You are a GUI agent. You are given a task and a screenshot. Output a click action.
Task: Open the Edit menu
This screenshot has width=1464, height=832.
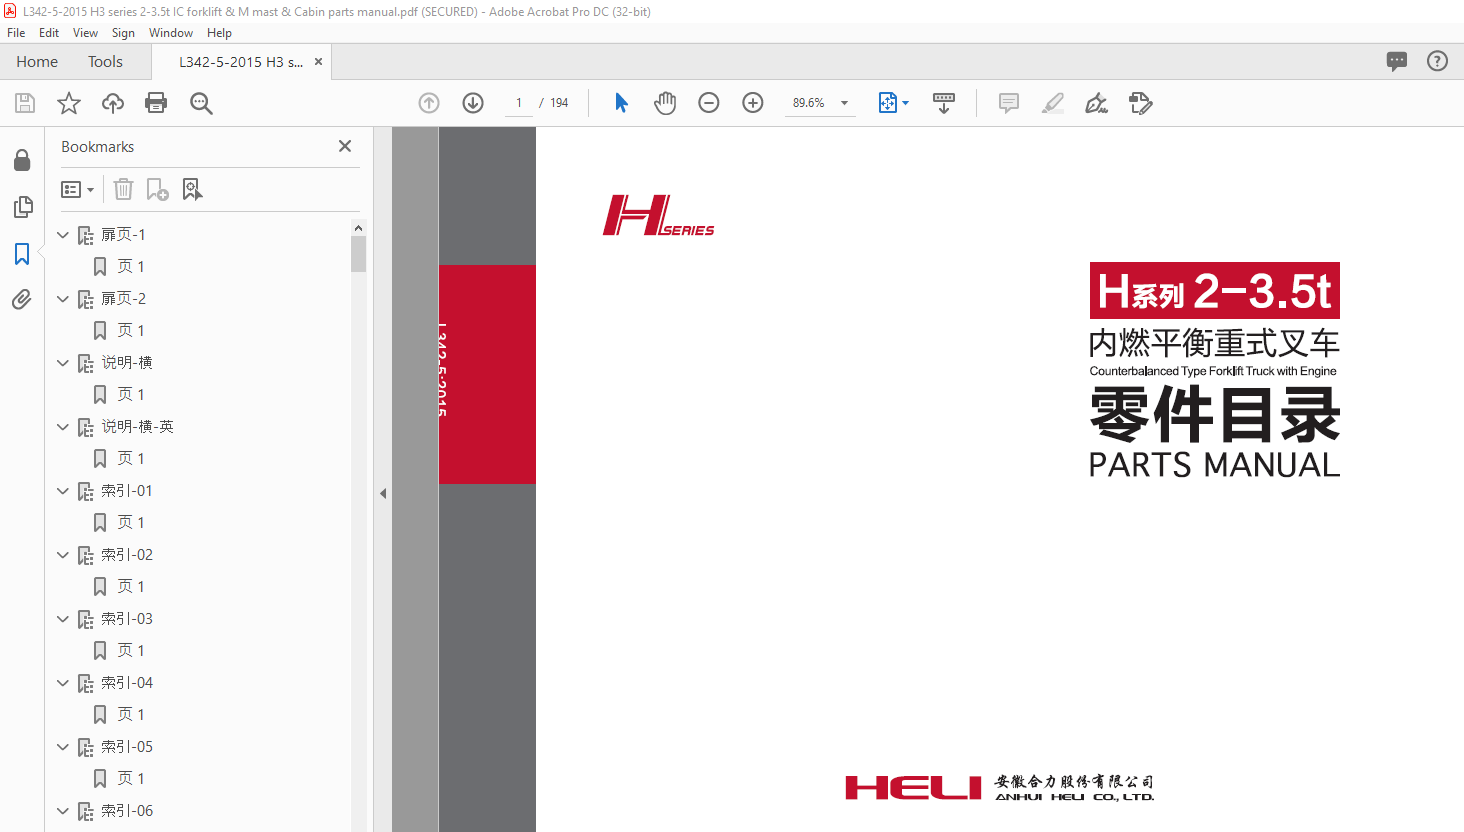click(49, 33)
